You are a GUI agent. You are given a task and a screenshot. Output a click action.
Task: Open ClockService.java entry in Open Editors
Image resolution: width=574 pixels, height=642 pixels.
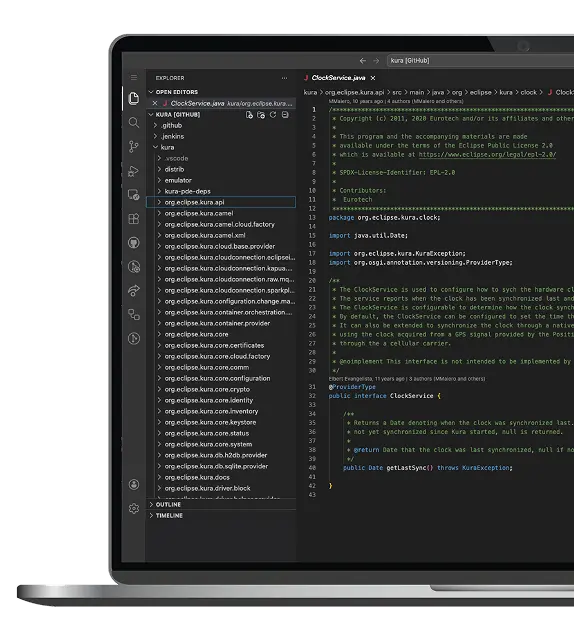pos(221,103)
